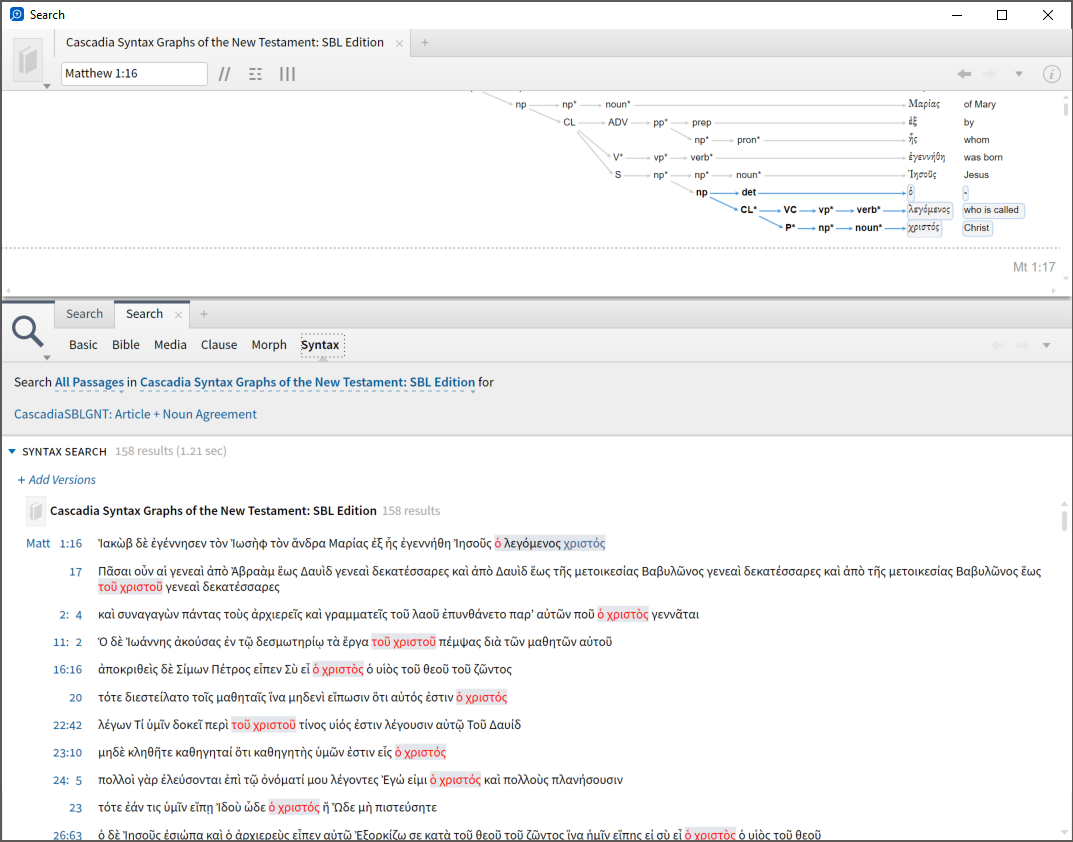1073x842 pixels.
Task: Select the active second Search tab
Action: pyautogui.click(x=144, y=314)
